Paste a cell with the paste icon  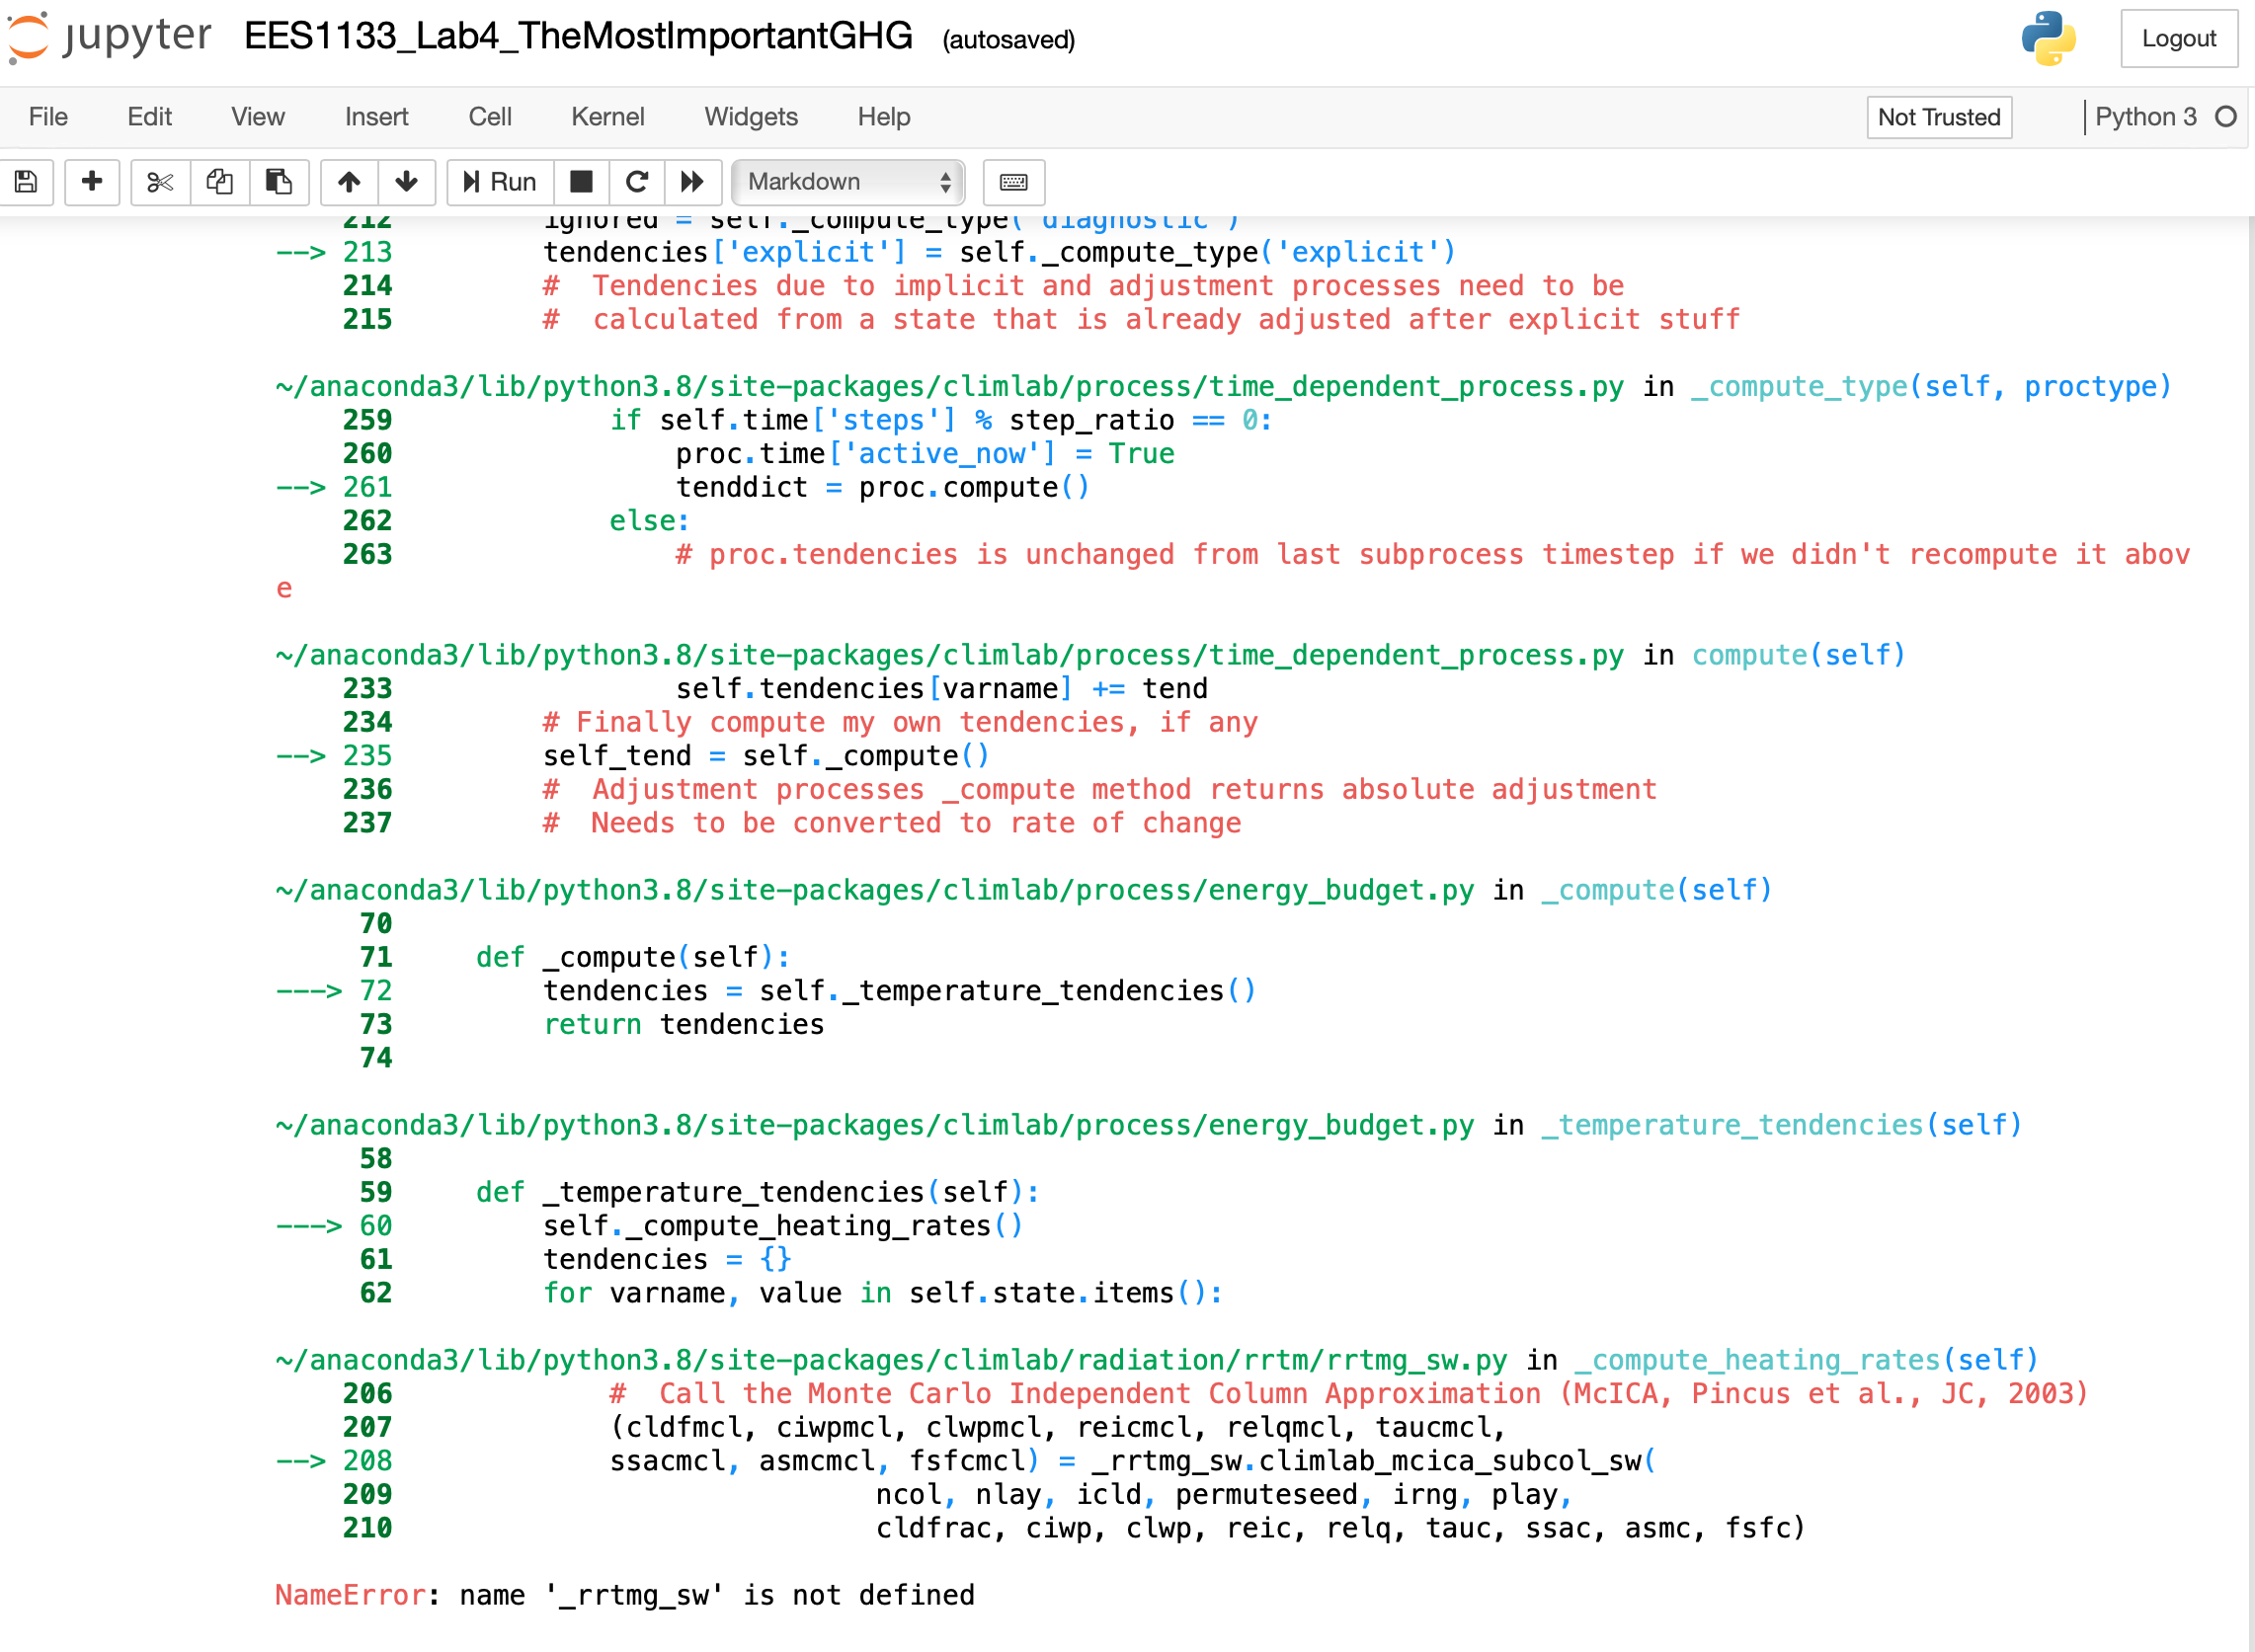click(x=279, y=182)
